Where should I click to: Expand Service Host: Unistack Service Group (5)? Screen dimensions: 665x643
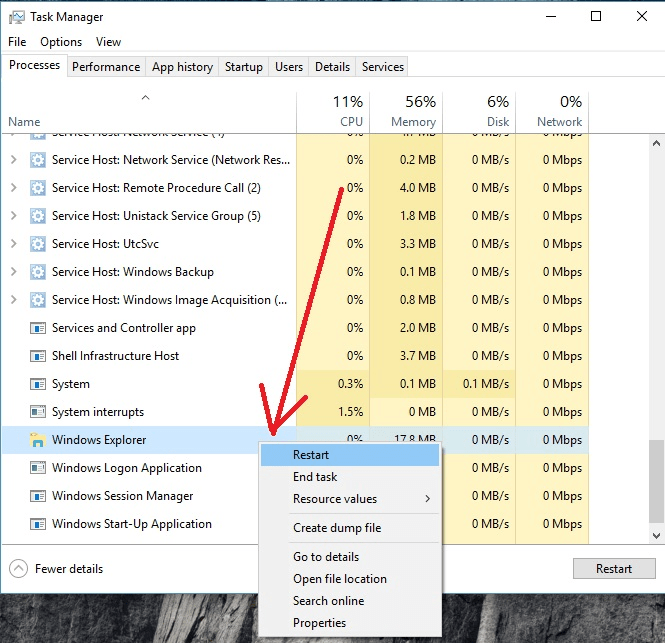click(x=14, y=216)
